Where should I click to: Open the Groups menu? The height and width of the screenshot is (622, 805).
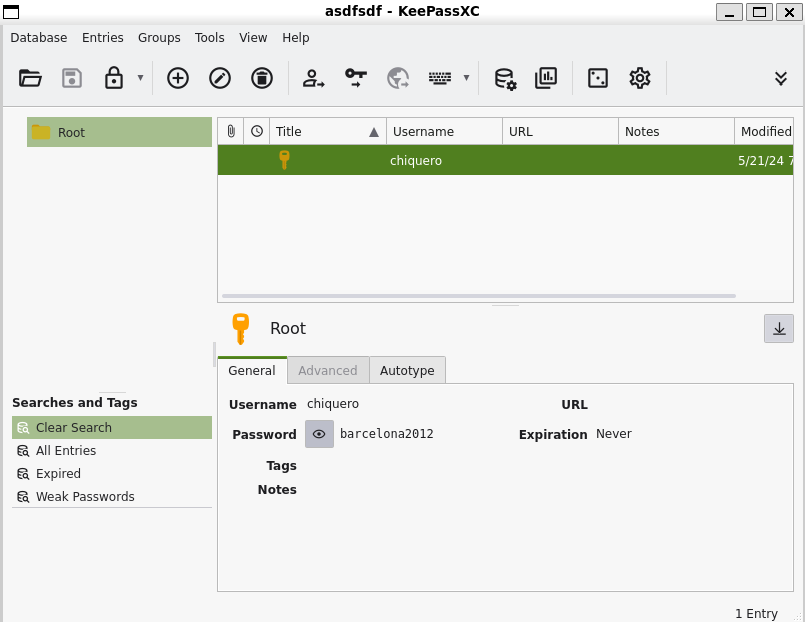pos(159,37)
